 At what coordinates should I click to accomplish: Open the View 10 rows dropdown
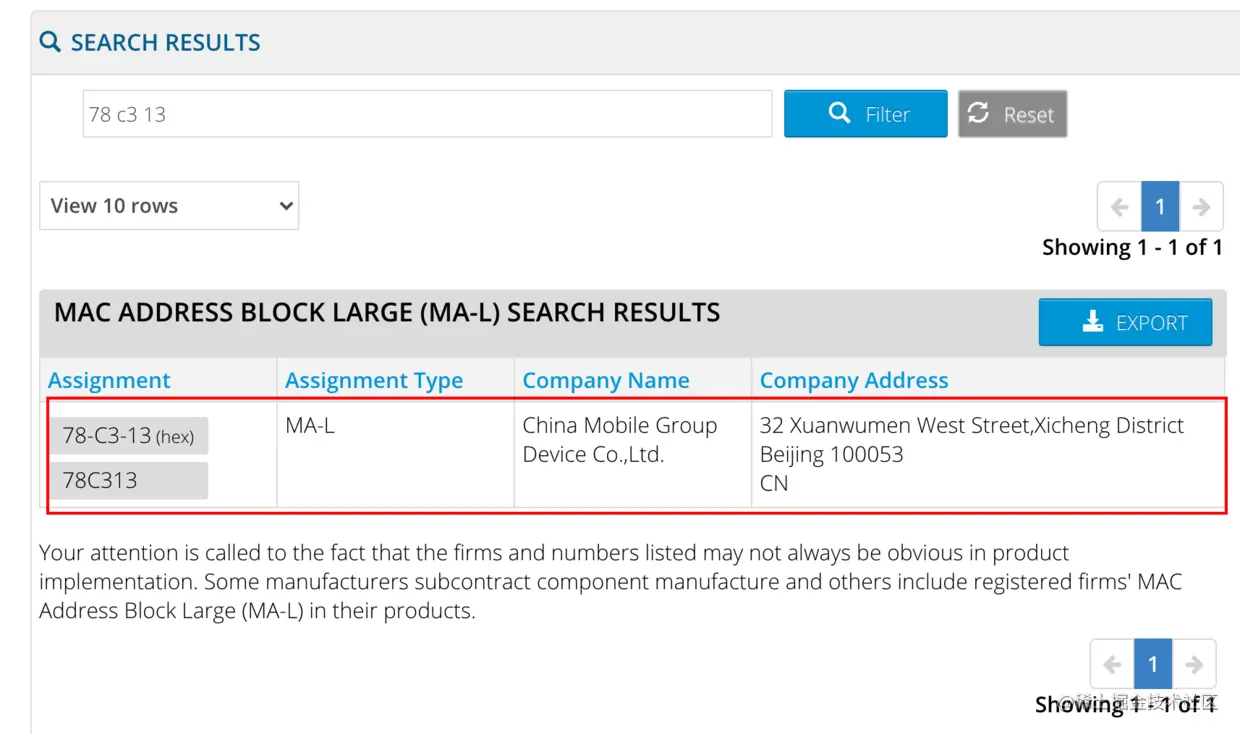tap(169, 205)
